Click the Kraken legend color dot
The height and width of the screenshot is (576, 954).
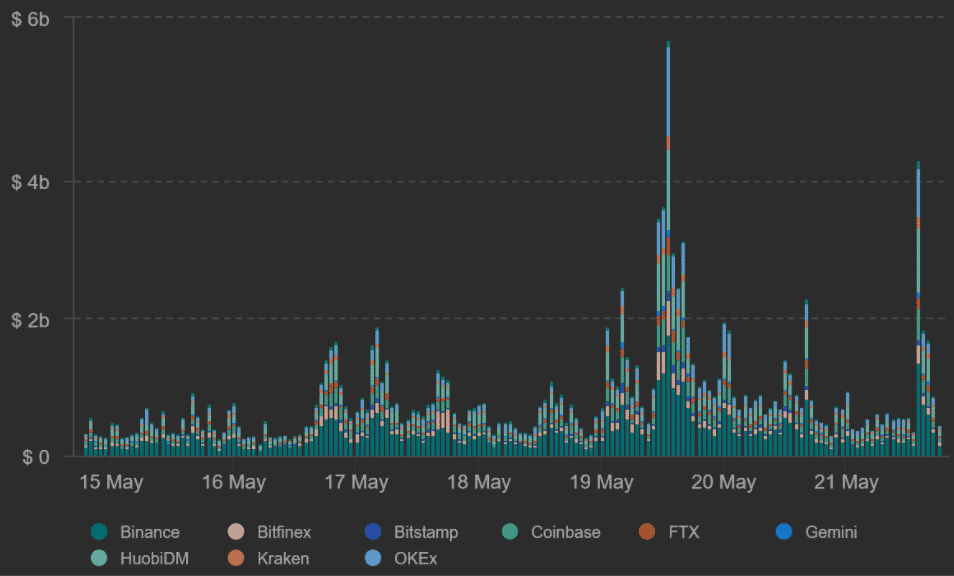[x=236, y=558]
